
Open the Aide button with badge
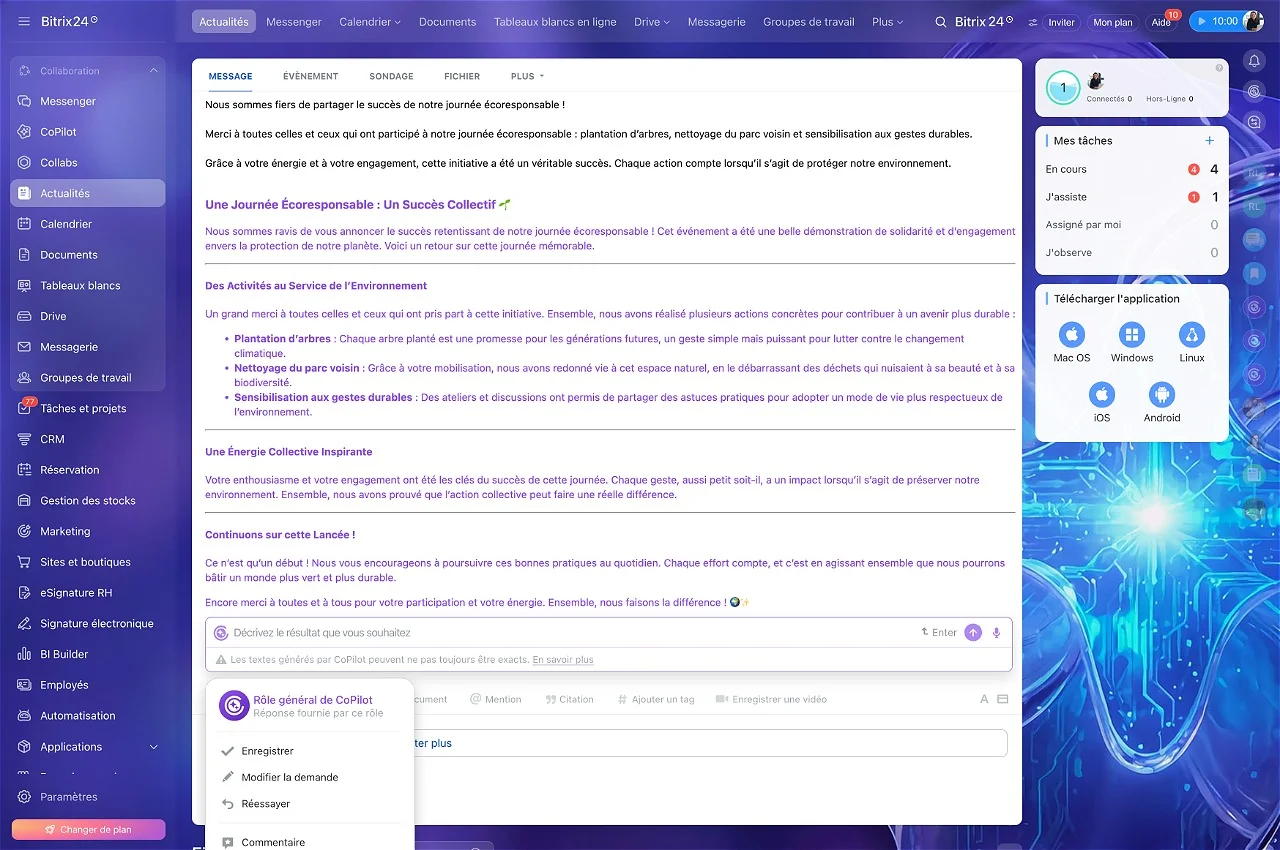pyautogui.click(x=1161, y=22)
